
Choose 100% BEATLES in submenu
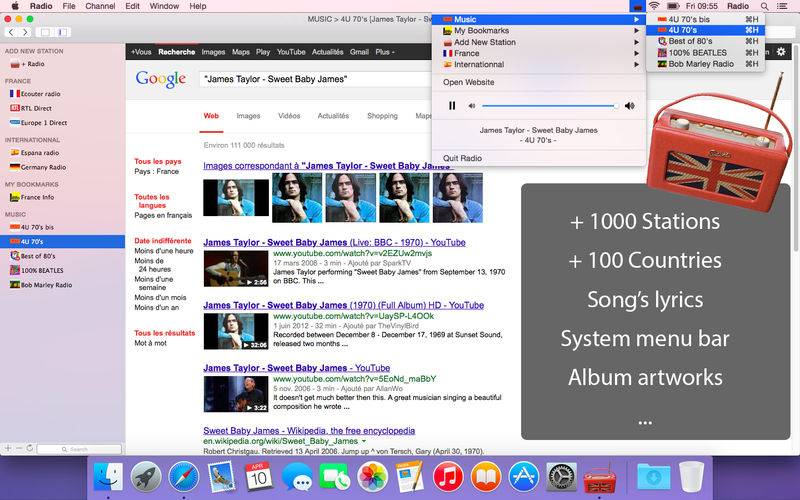tap(705, 53)
